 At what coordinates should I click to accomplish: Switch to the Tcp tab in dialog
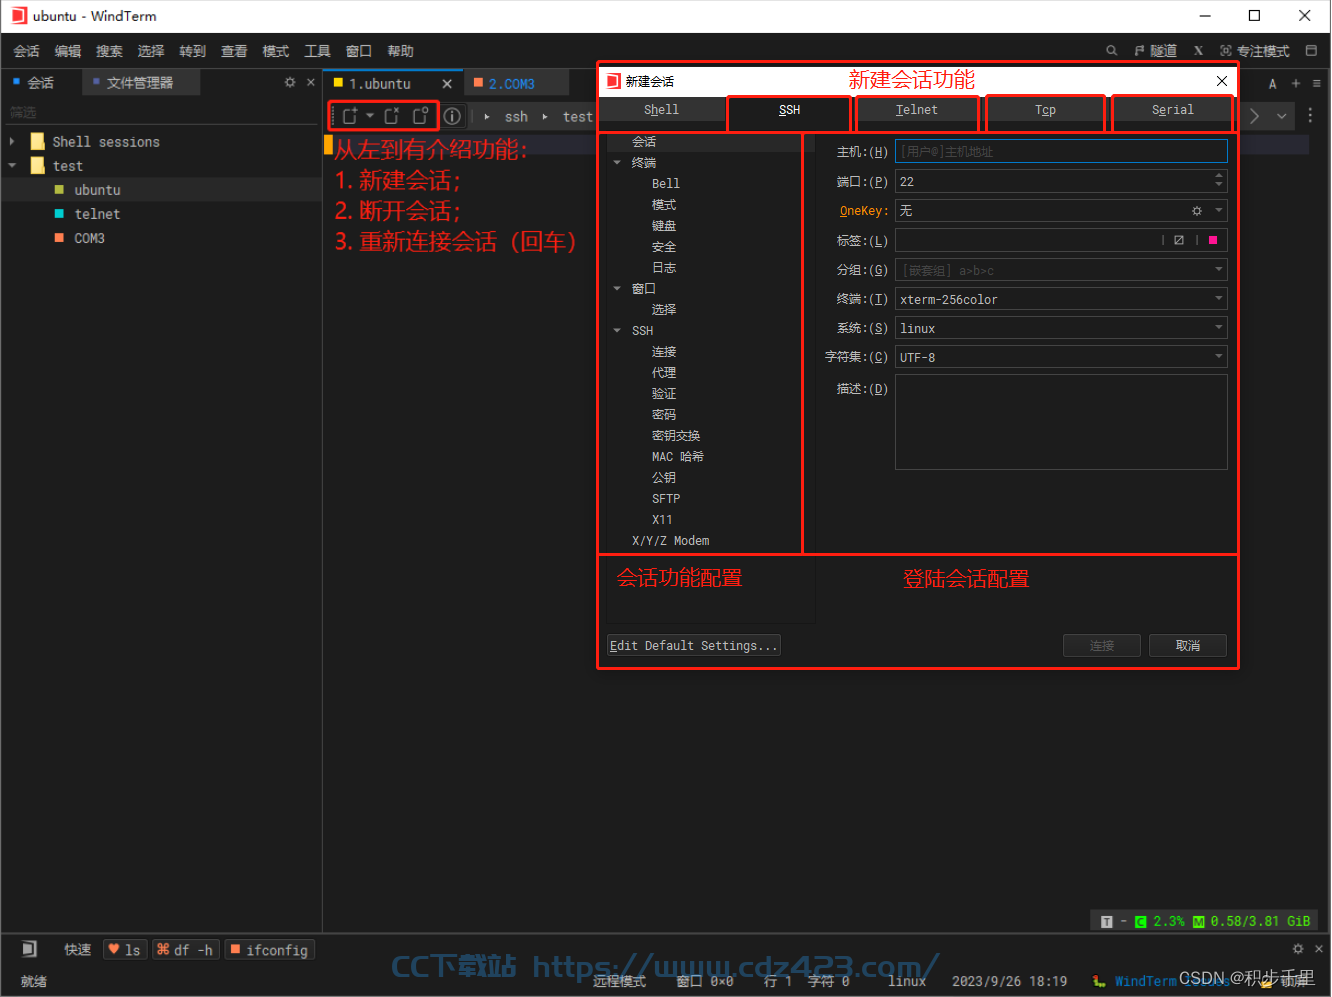pyautogui.click(x=1045, y=110)
